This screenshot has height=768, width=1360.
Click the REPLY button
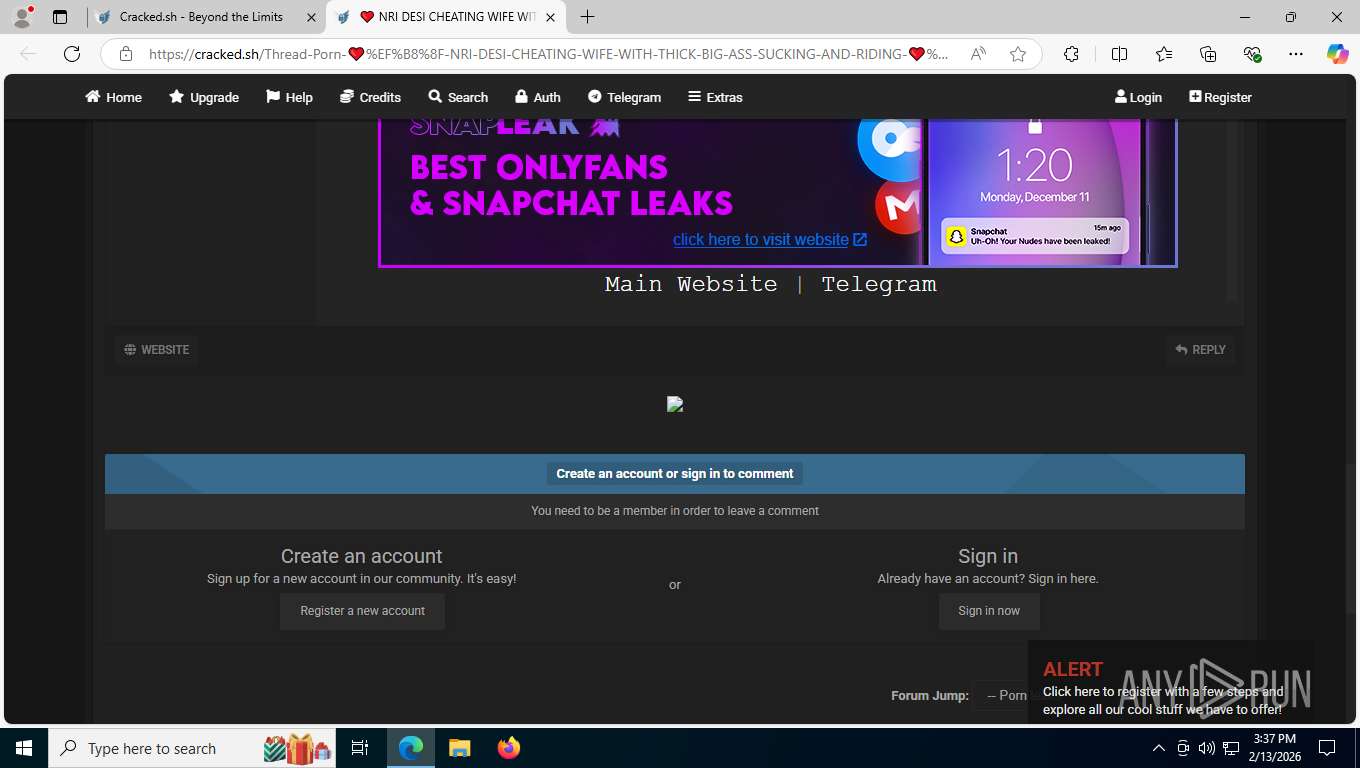(1200, 350)
